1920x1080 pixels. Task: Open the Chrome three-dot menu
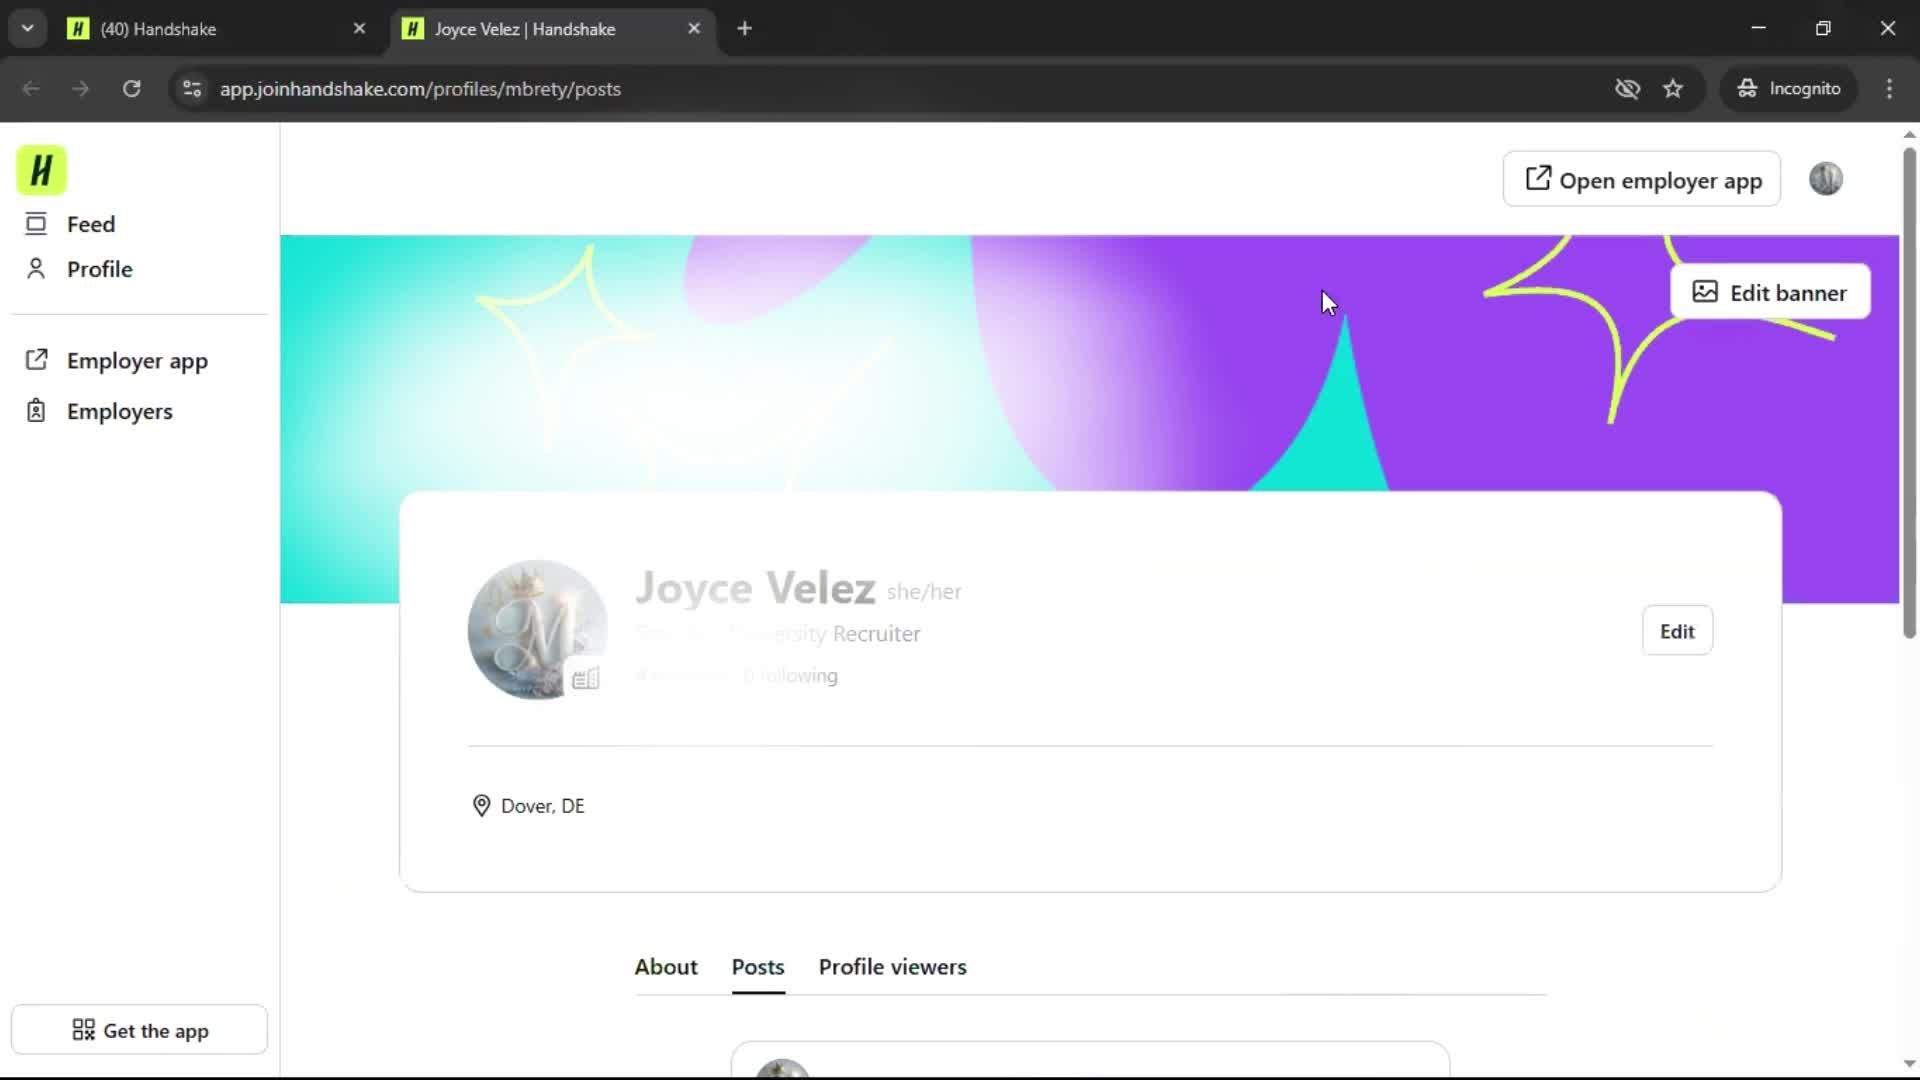[x=1889, y=89]
